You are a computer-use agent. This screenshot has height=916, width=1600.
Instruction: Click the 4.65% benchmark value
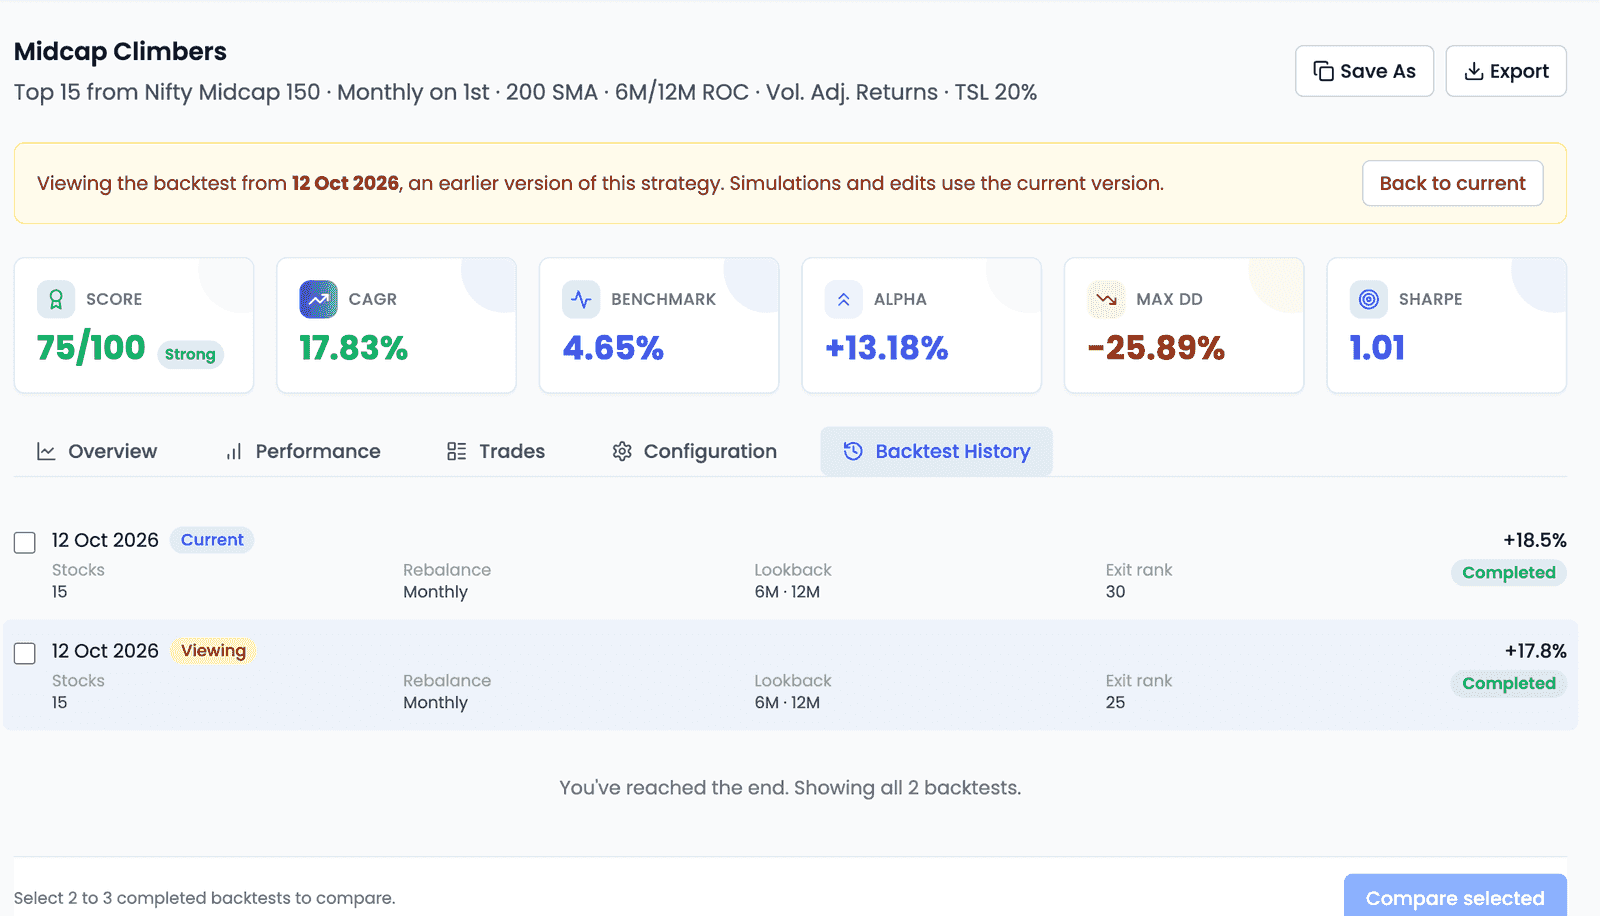click(x=613, y=348)
